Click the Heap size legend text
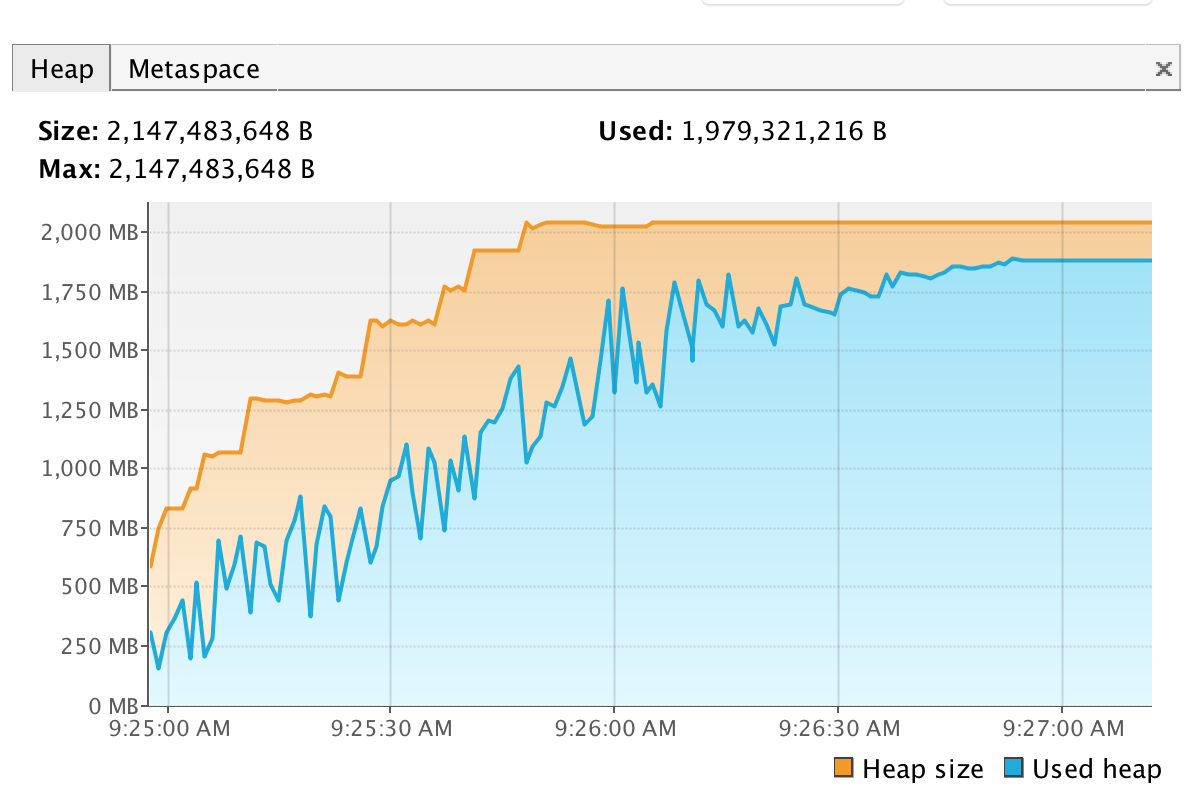The height and width of the screenshot is (790, 1188). click(x=925, y=769)
